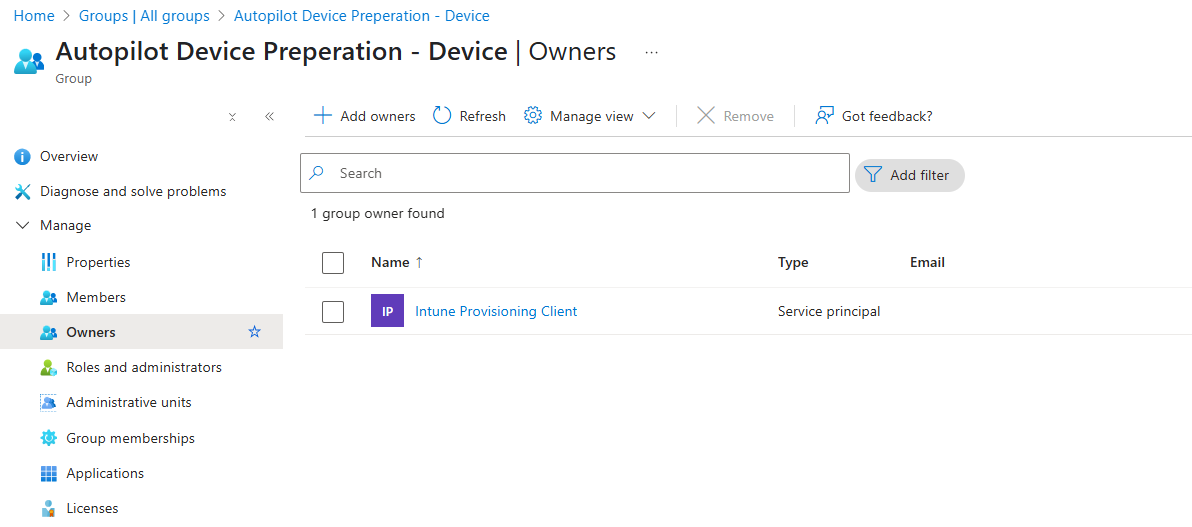The image size is (1192, 527).
Task: Favorite the Owners page with the star
Action: pyautogui.click(x=254, y=332)
